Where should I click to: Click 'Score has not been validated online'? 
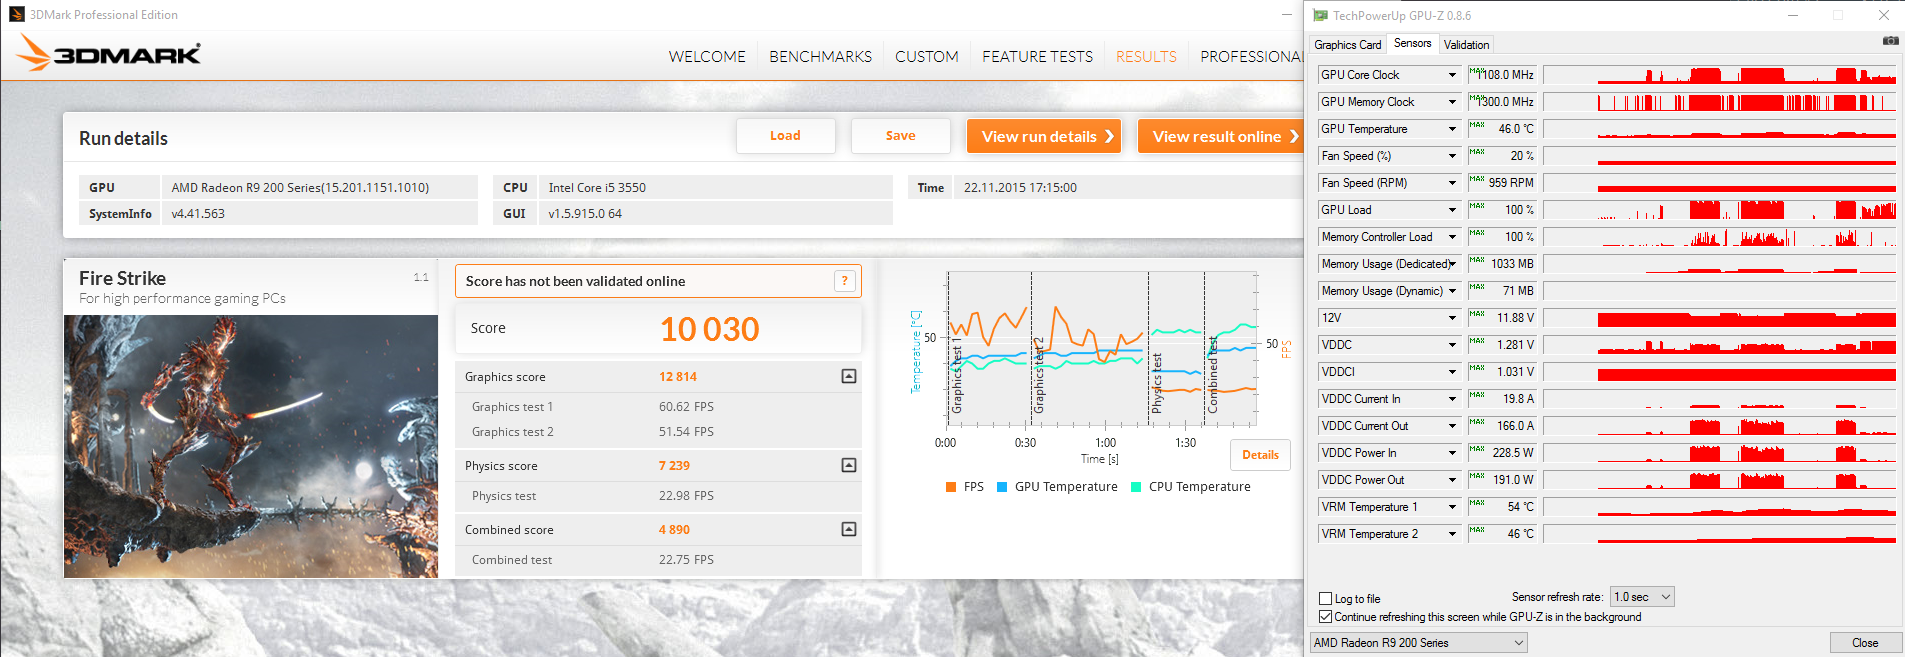click(575, 281)
